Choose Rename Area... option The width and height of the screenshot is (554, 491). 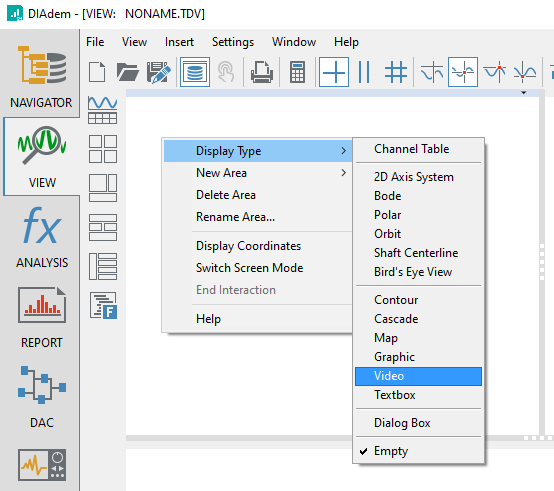(x=258, y=217)
